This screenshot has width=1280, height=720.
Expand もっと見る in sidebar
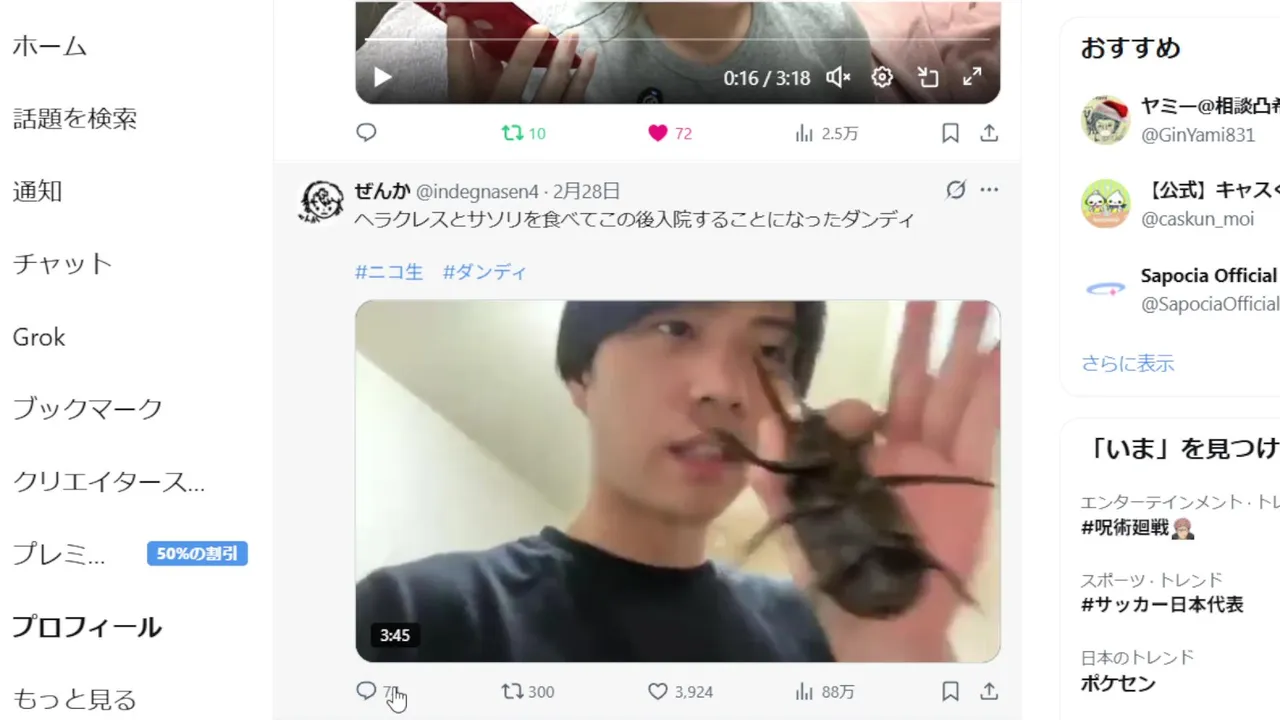[74, 699]
